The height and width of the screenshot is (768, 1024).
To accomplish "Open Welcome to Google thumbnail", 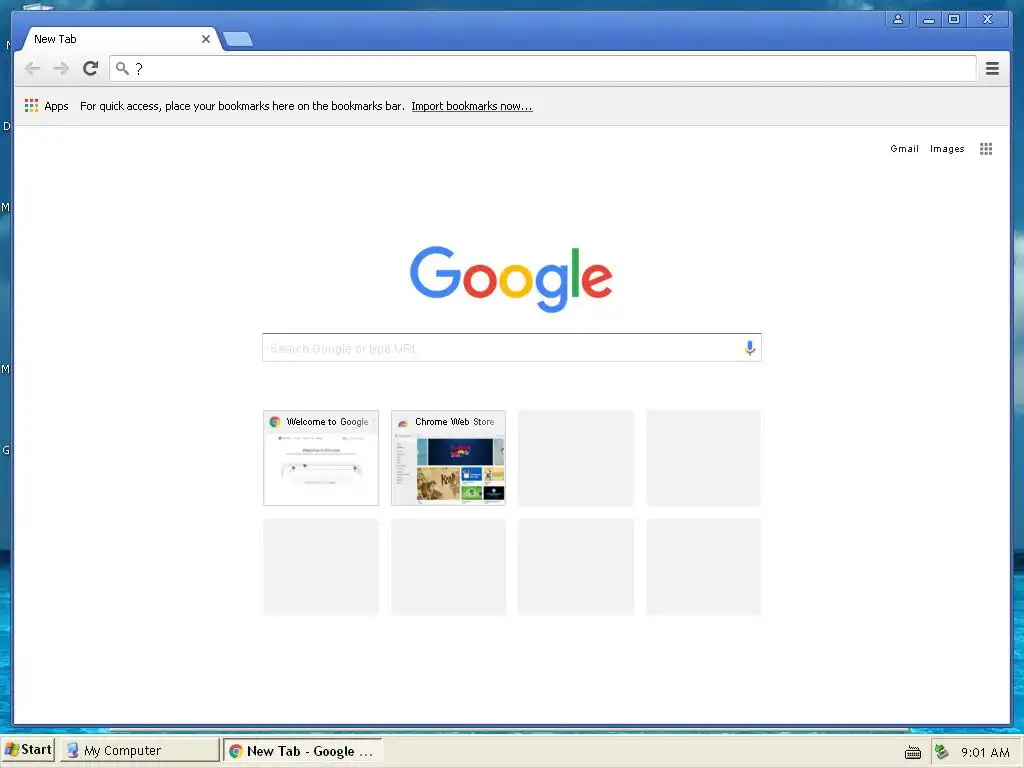I will pyautogui.click(x=321, y=458).
